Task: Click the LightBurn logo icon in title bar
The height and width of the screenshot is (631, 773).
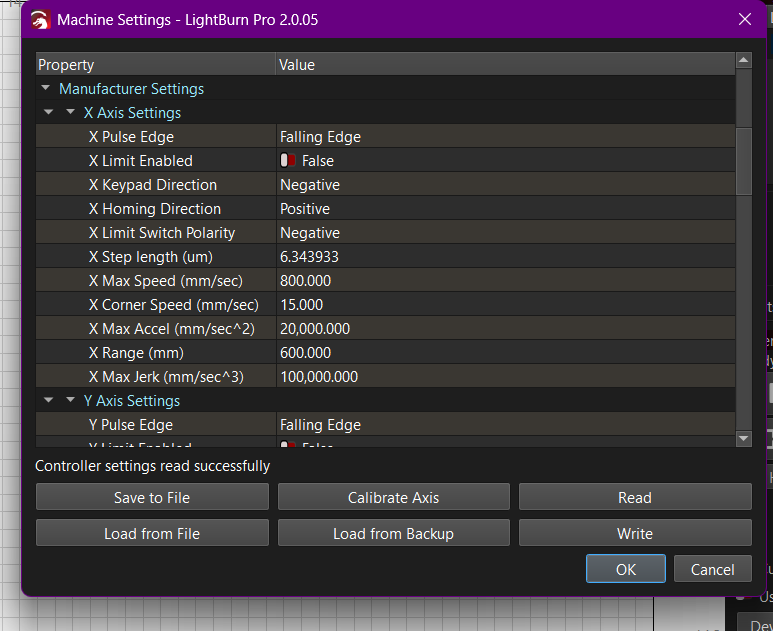Action: point(41,20)
